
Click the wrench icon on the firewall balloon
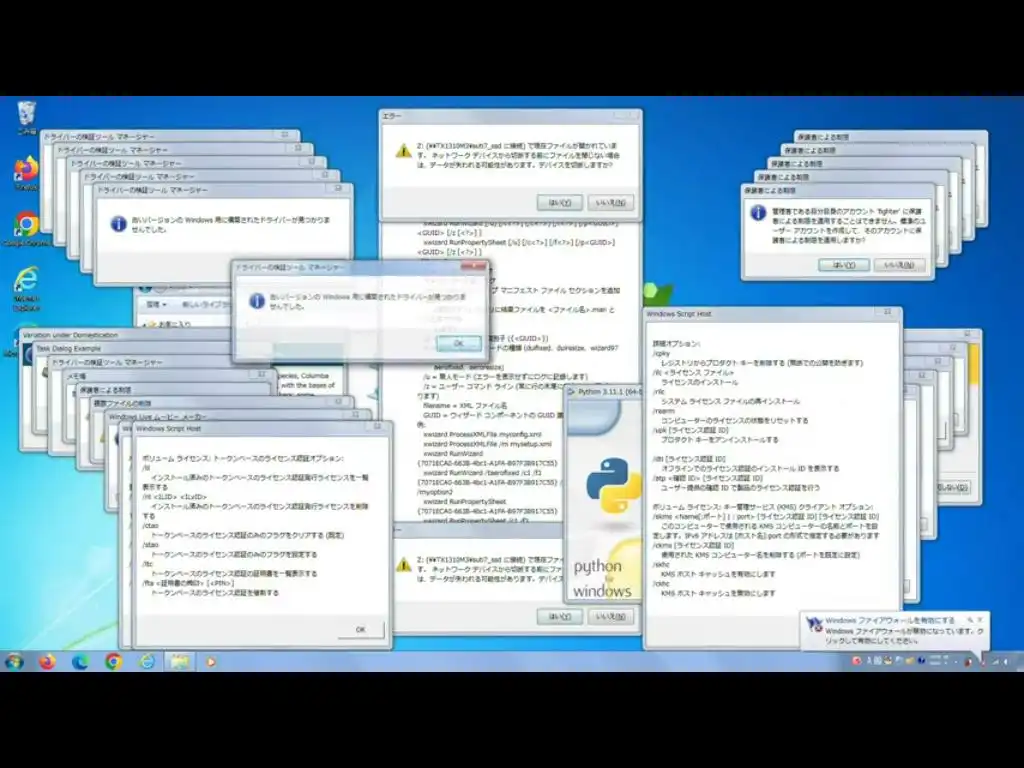pos(970,620)
